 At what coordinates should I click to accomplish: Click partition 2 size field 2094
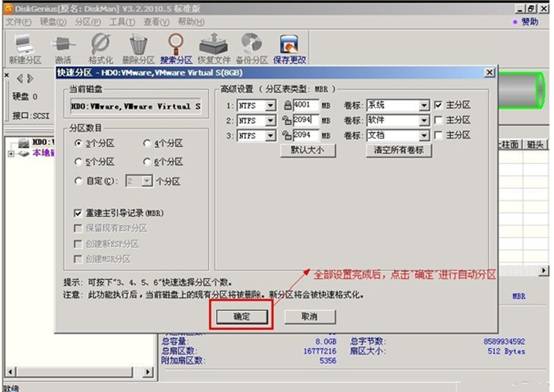coord(306,120)
